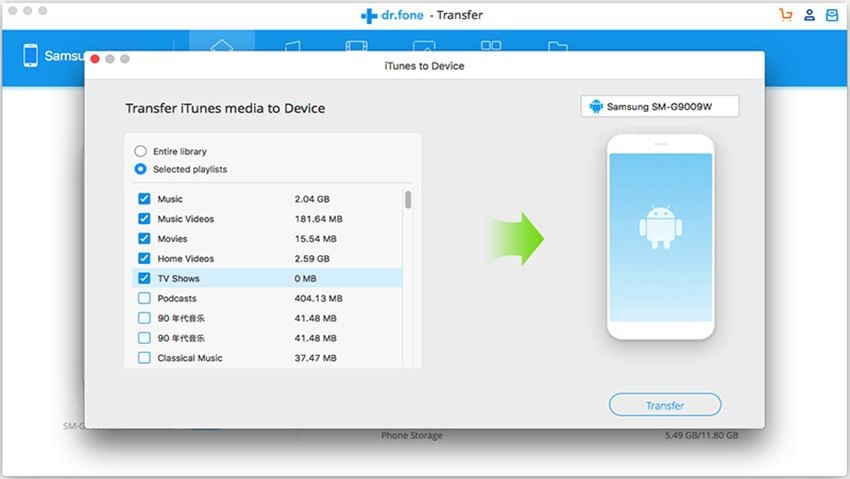Click the playlist list scrollbar thumb
Screen dimensions: 850x479
[408, 199]
